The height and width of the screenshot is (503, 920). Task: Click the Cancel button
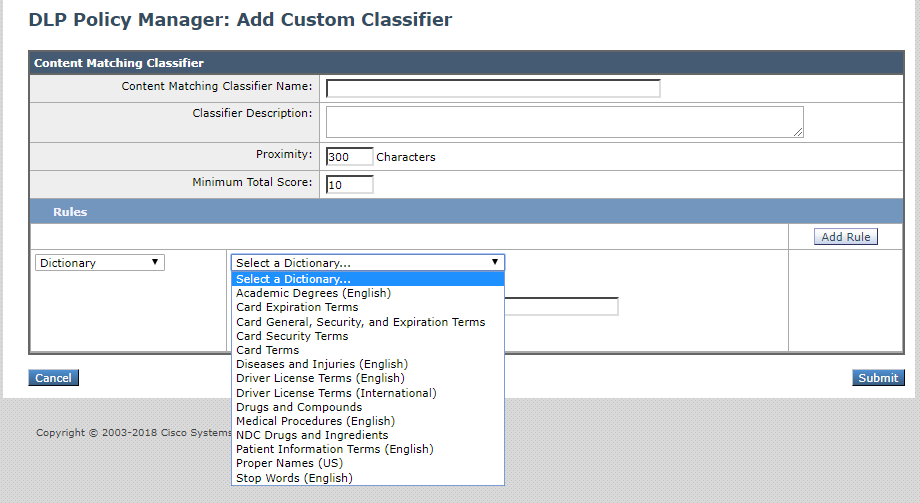[x=53, y=377]
